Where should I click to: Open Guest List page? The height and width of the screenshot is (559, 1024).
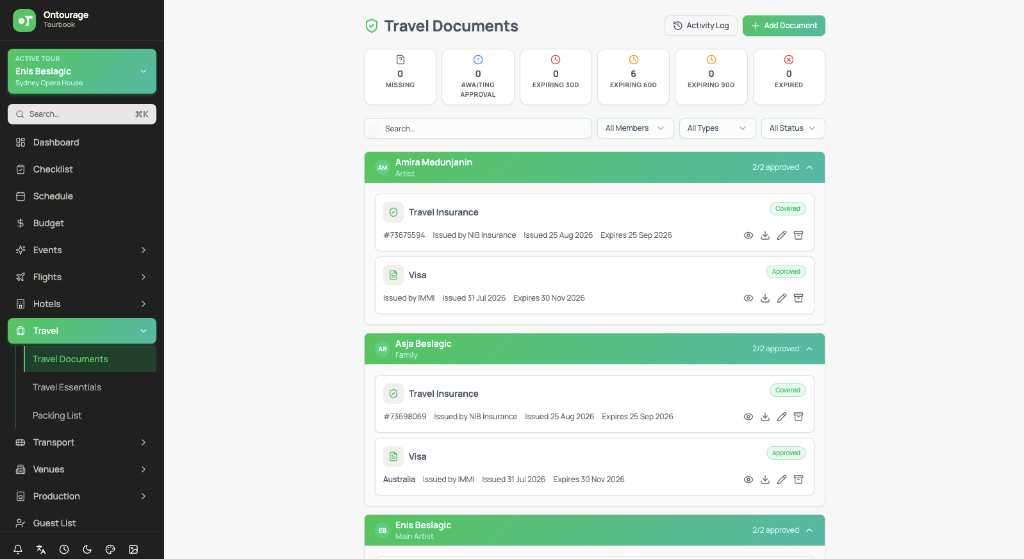tap(82, 523)
